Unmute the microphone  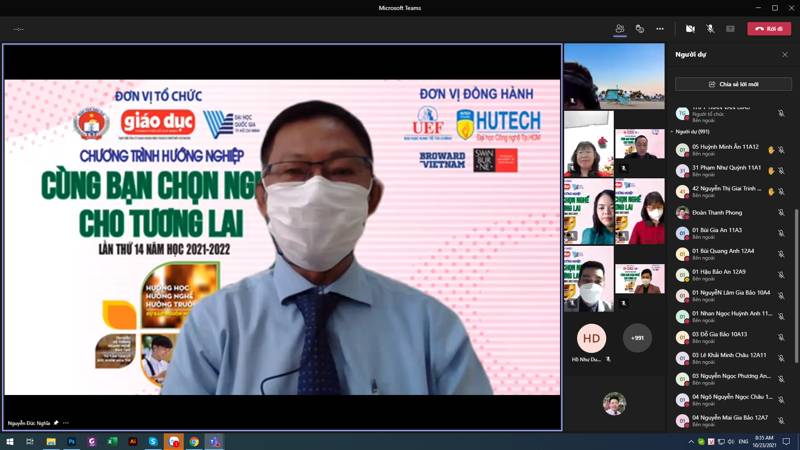[x=711, y=29]
